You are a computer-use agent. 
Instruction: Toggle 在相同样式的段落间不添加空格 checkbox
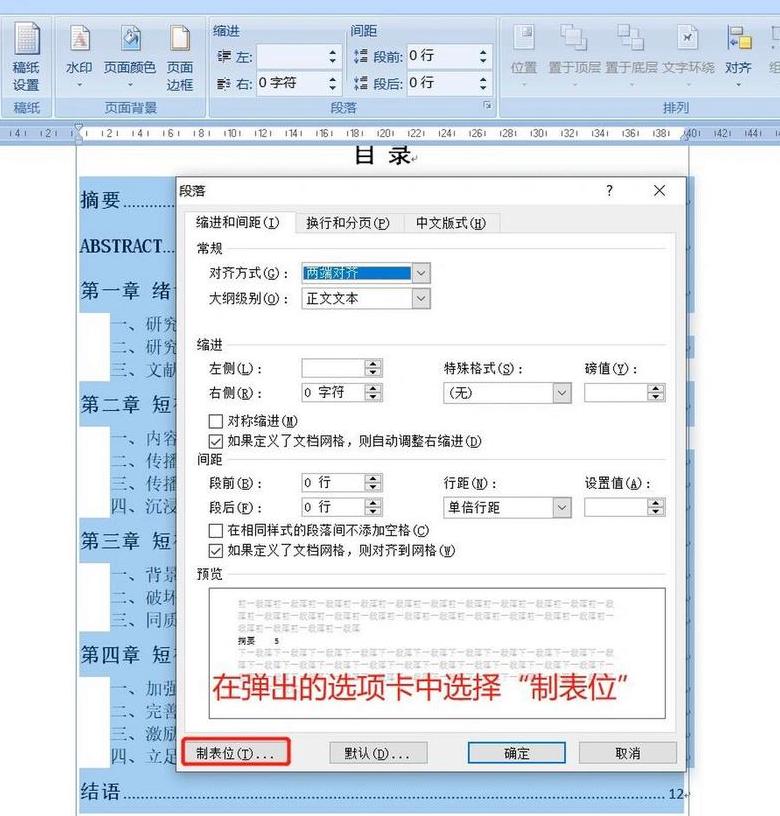[215, 530]
